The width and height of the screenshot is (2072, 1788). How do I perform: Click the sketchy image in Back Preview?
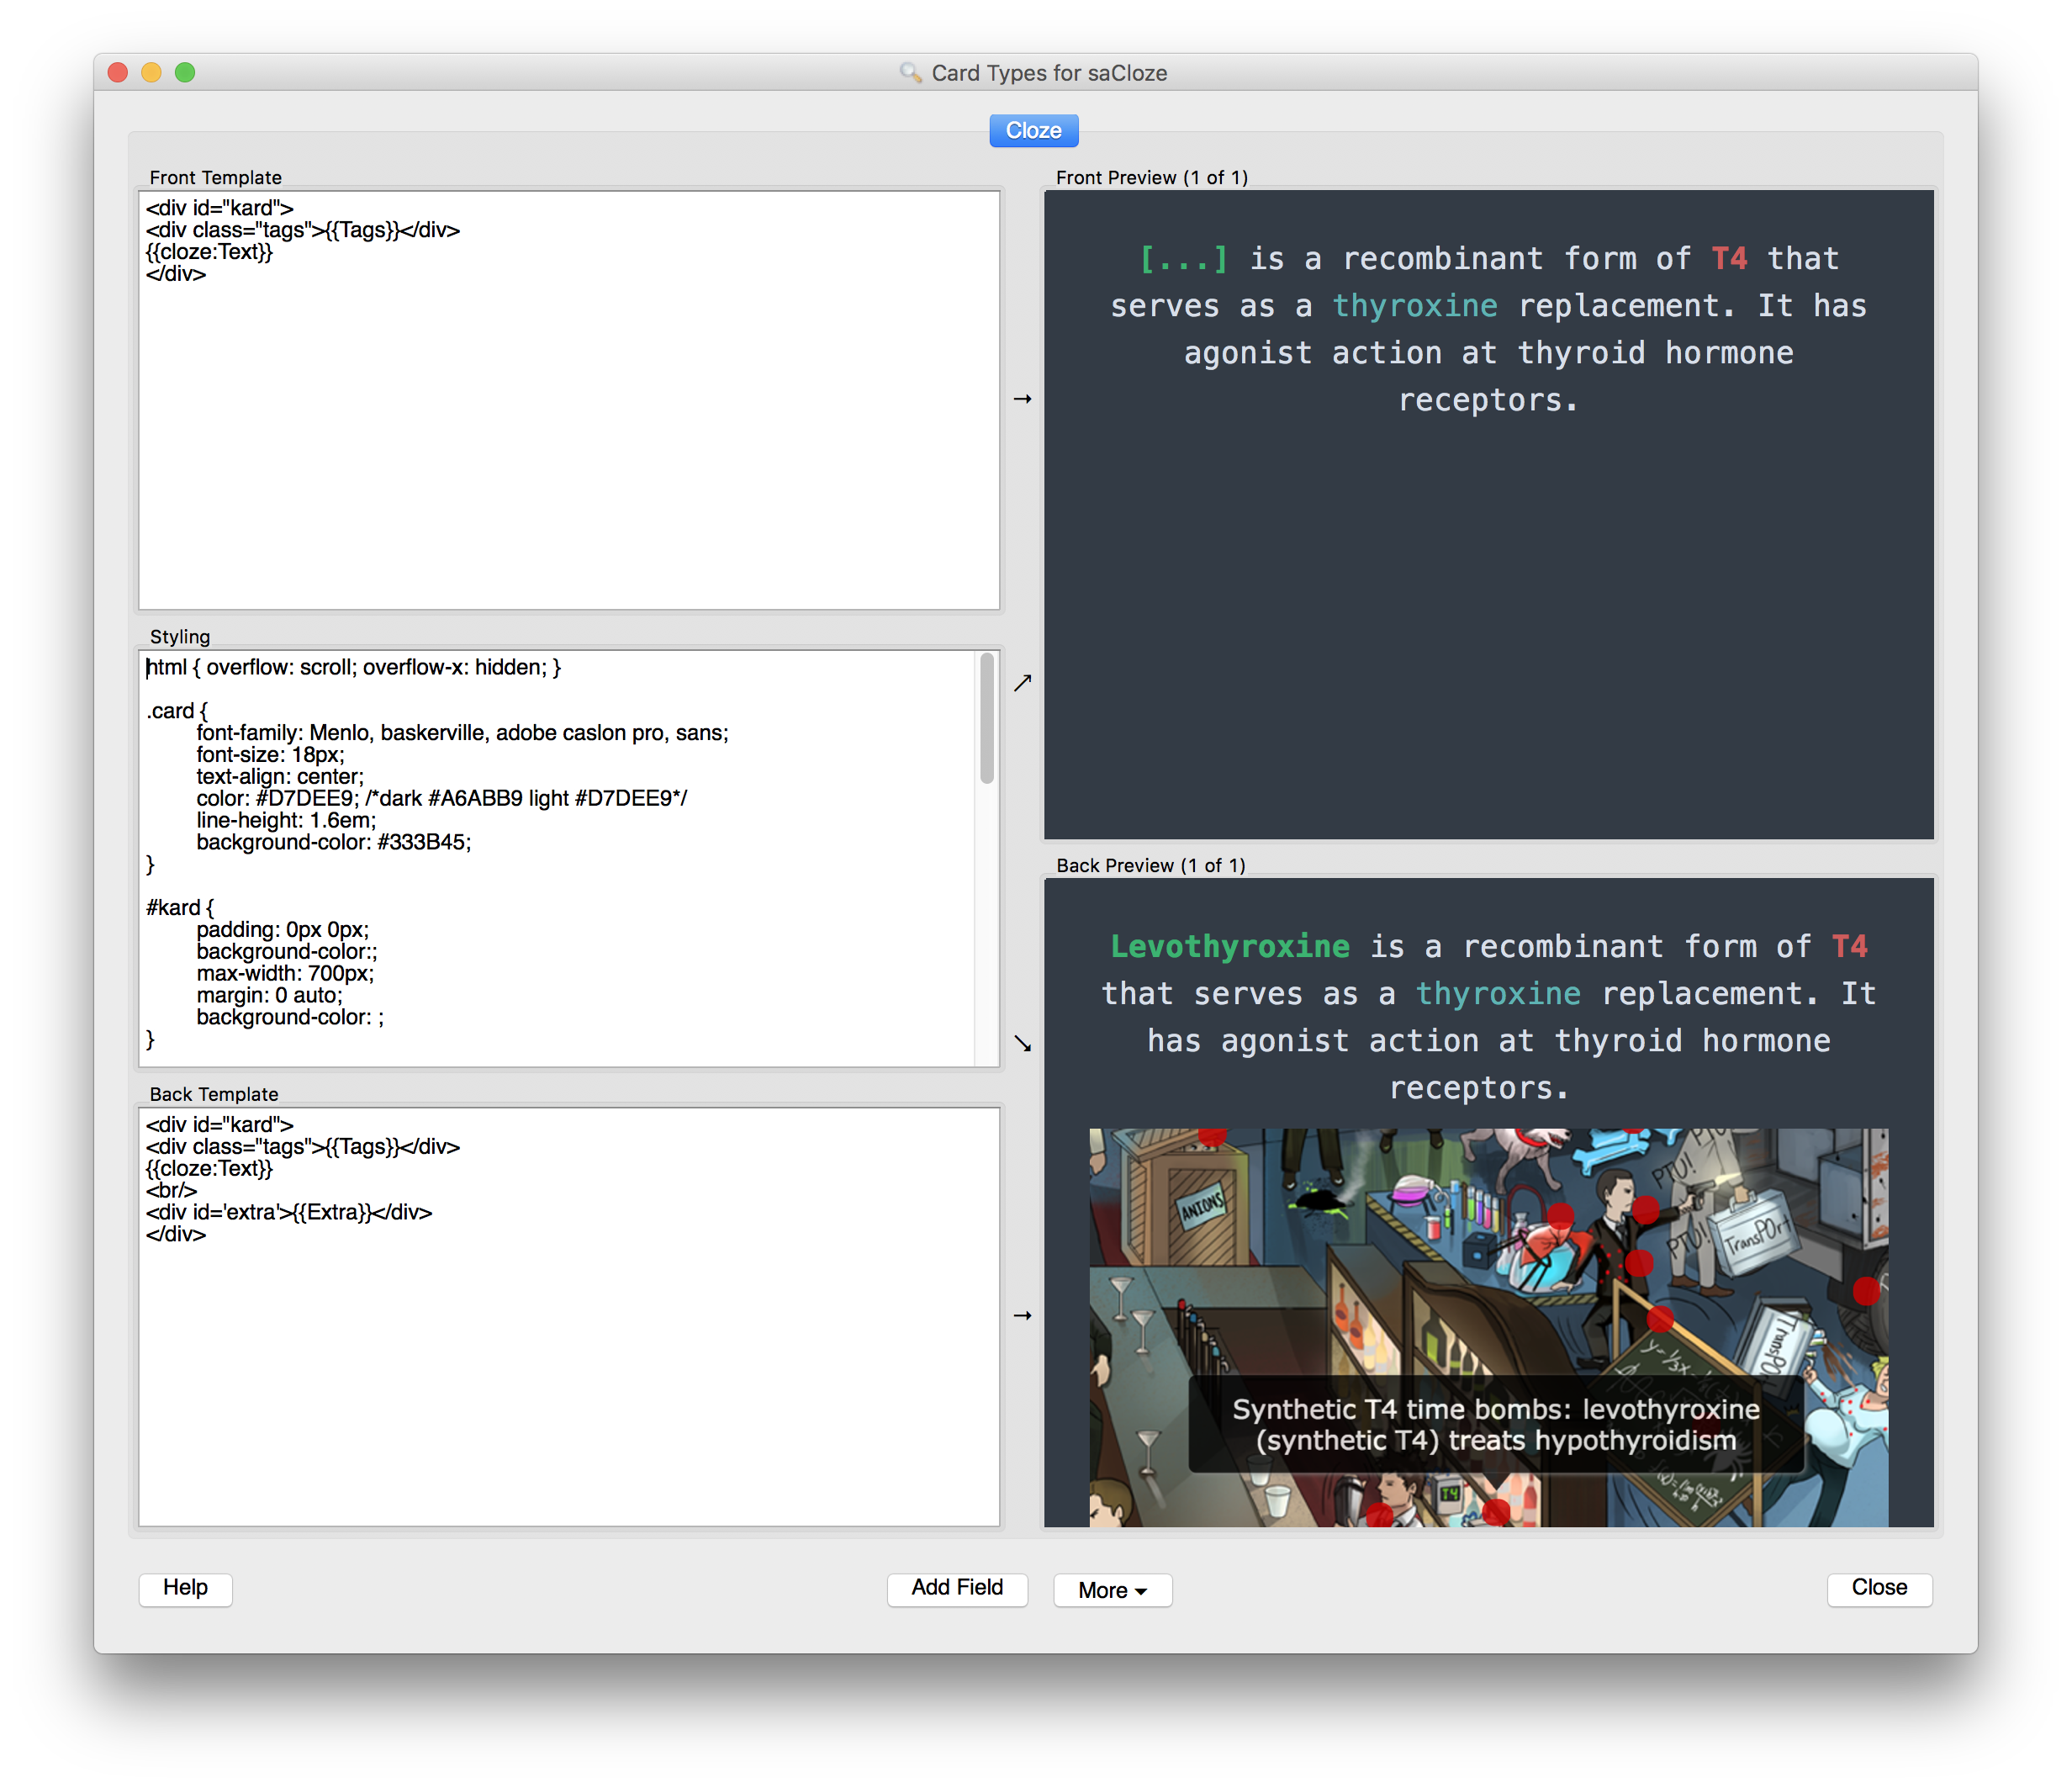pyautogui.click(x=1488, y=1327)
